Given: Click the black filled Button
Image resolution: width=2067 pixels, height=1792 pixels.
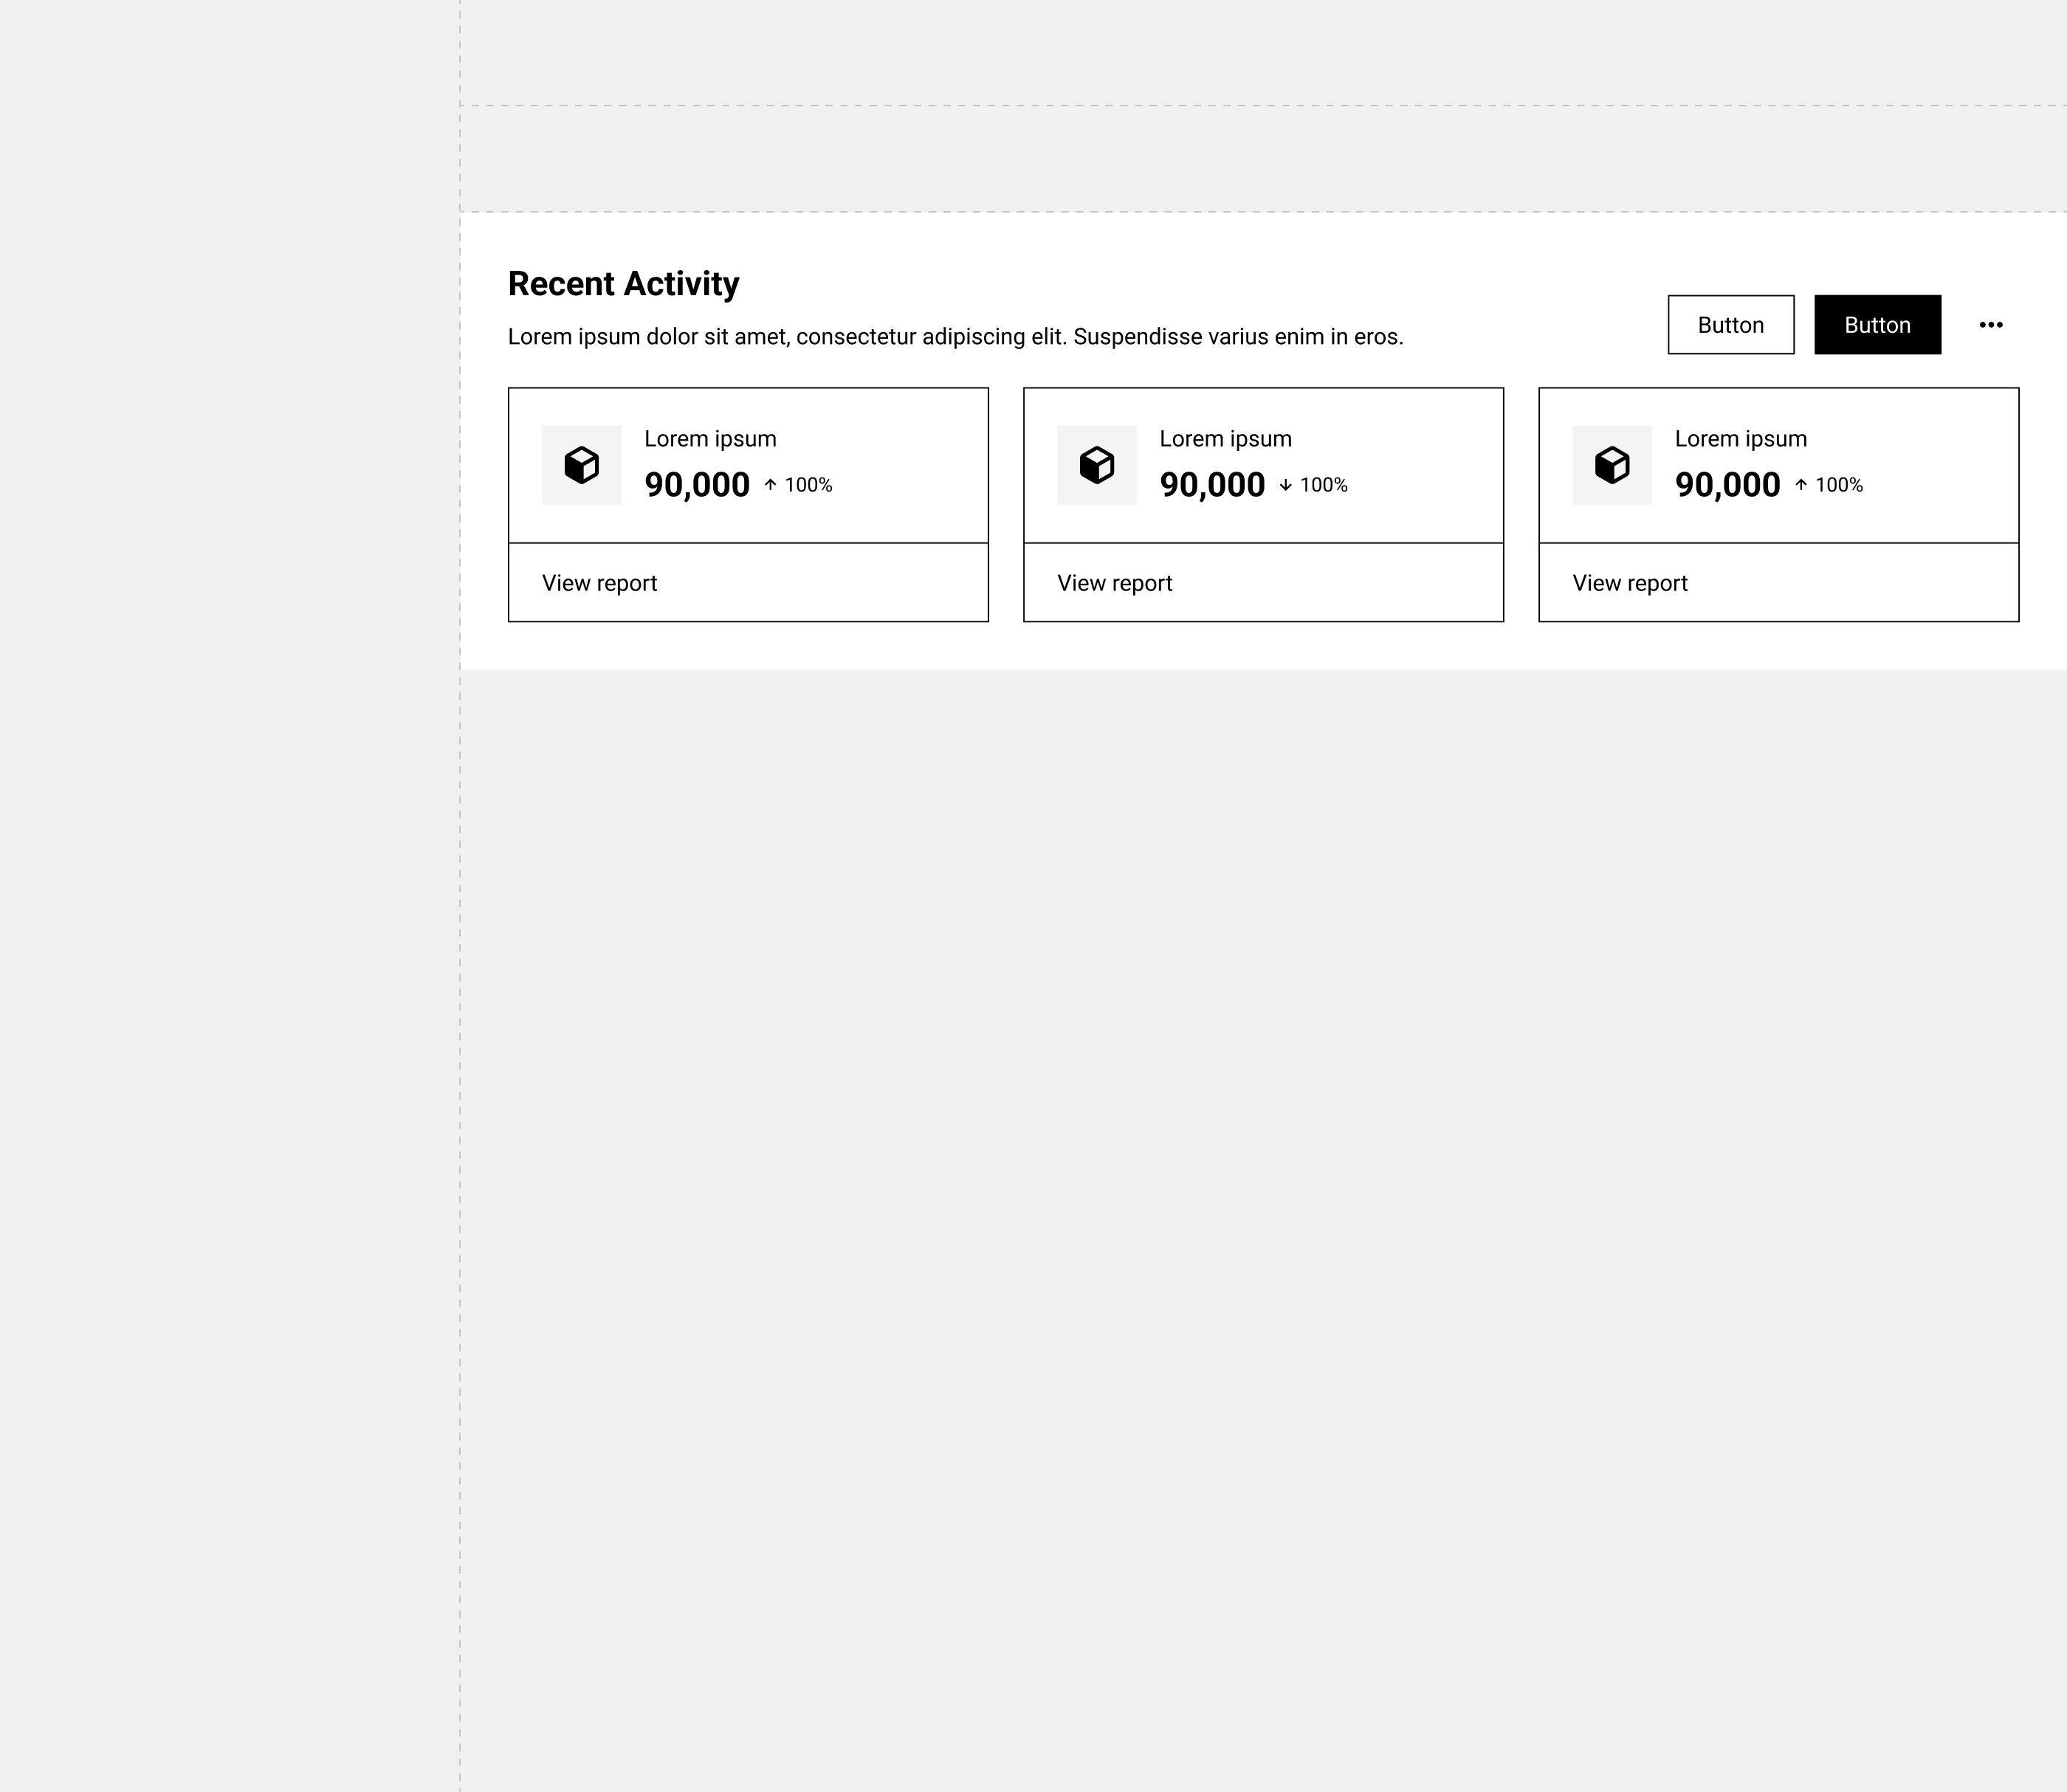Looking at the screenshot, I should [x=1877, y=324].
